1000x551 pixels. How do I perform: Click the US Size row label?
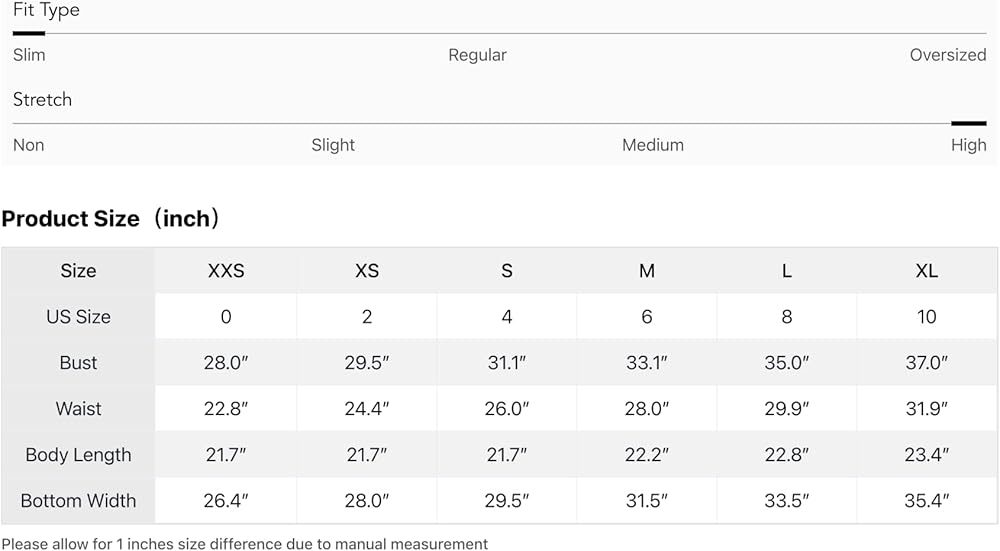click(78, 317)
